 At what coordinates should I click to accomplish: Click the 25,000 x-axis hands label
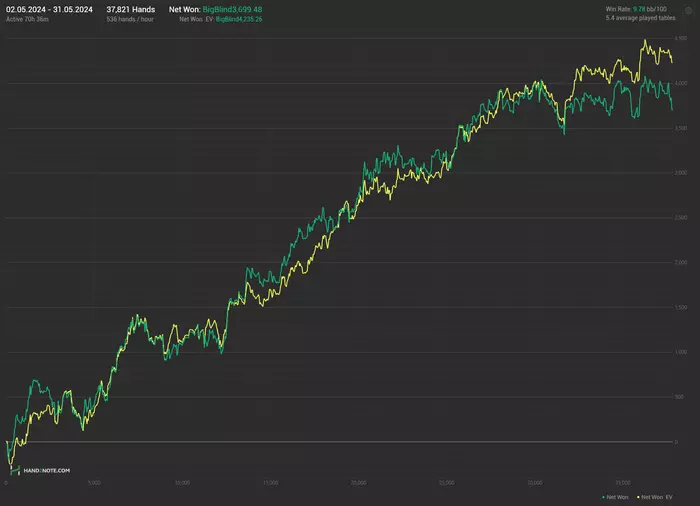pyautogui.click(x=446, y=483)
